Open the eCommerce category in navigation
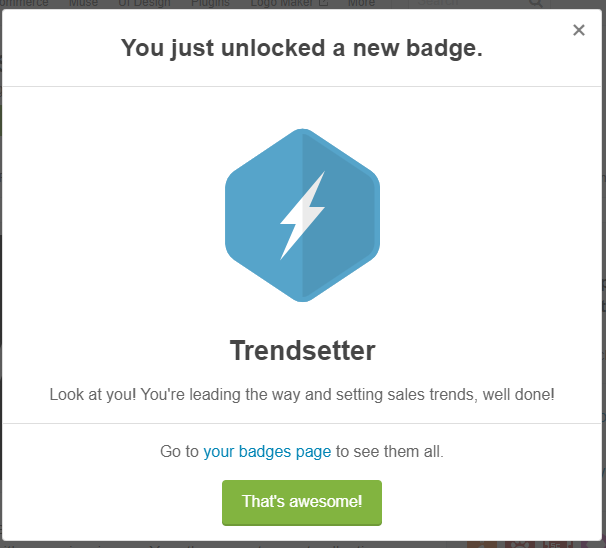Screen dimensions: 606x548 pos(25,4)
